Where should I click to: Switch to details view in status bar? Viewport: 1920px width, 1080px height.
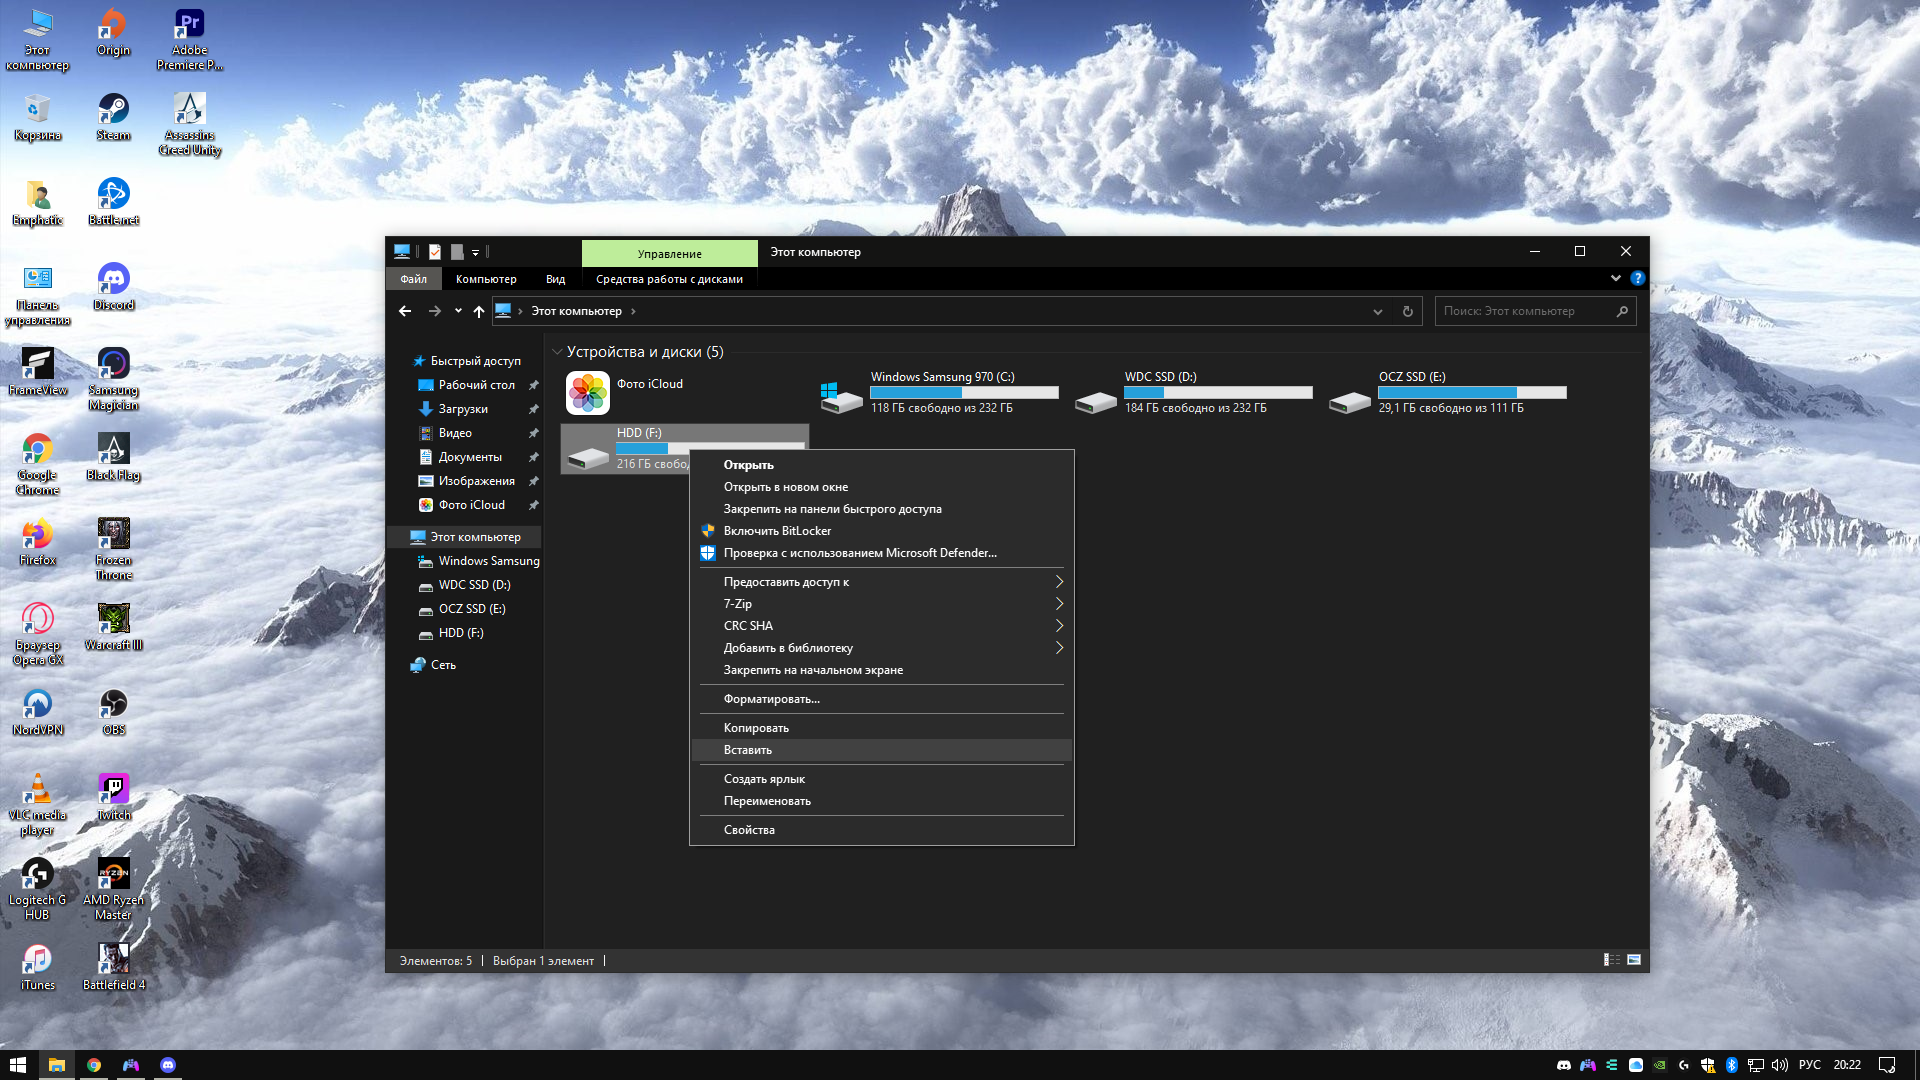click(1612, 960)
